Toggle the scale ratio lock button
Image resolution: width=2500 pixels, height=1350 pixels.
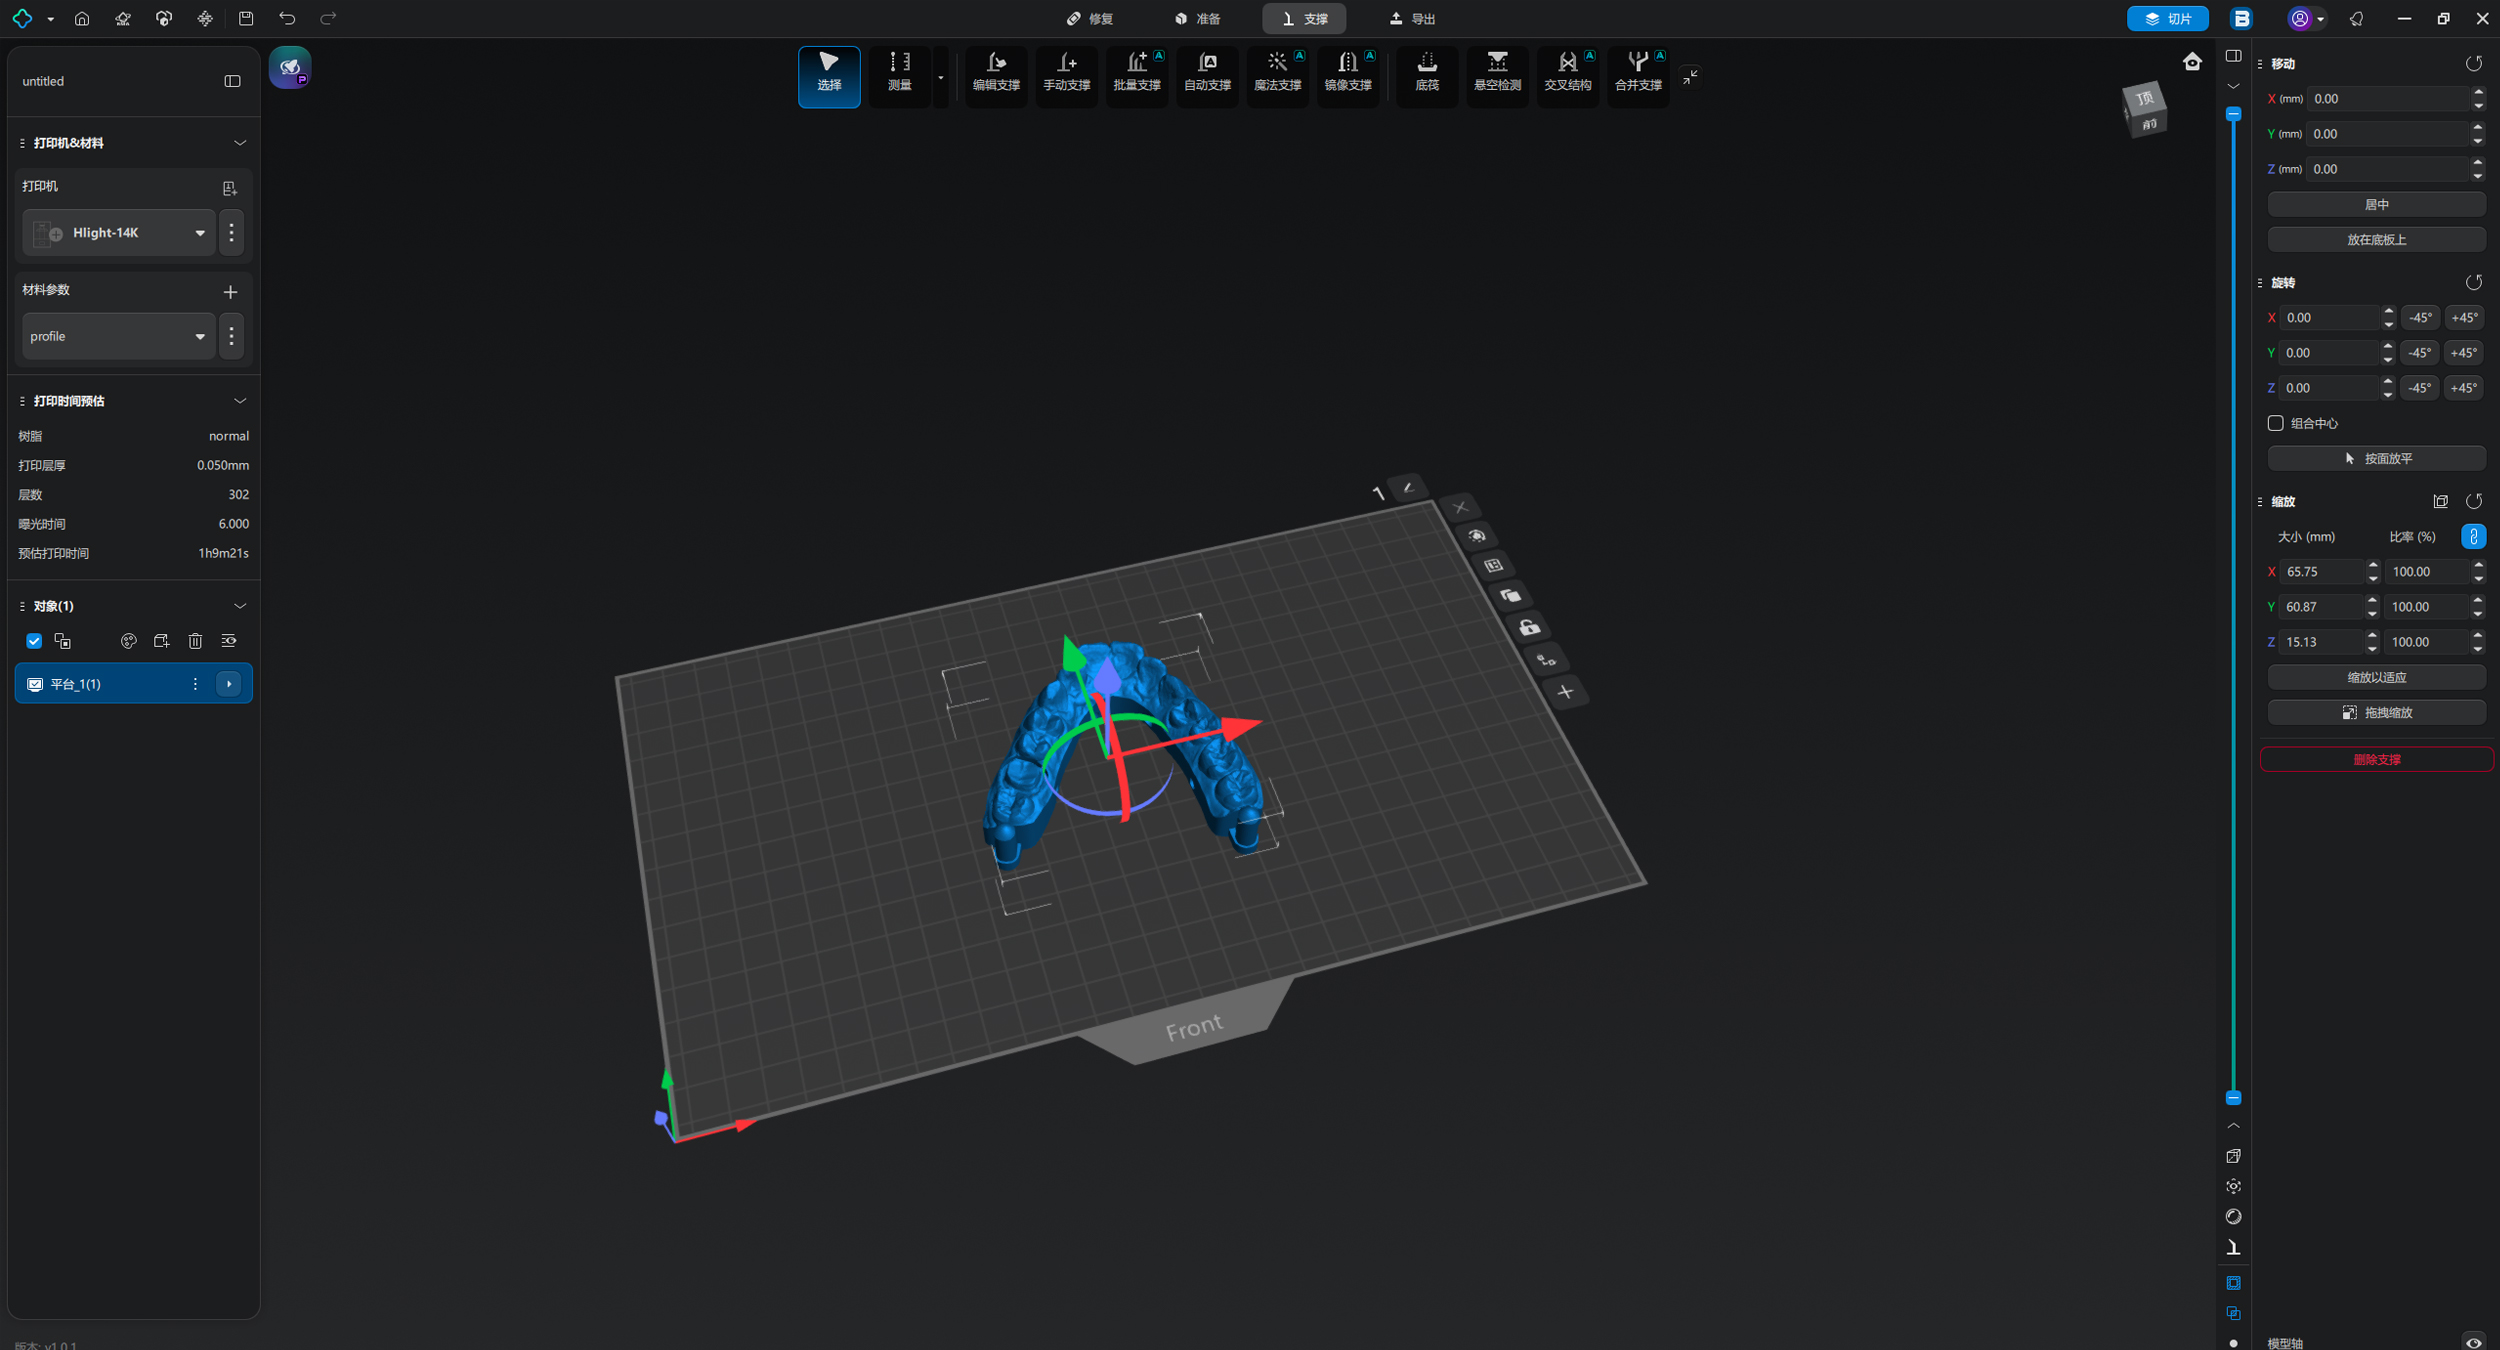coord(2473,537)
